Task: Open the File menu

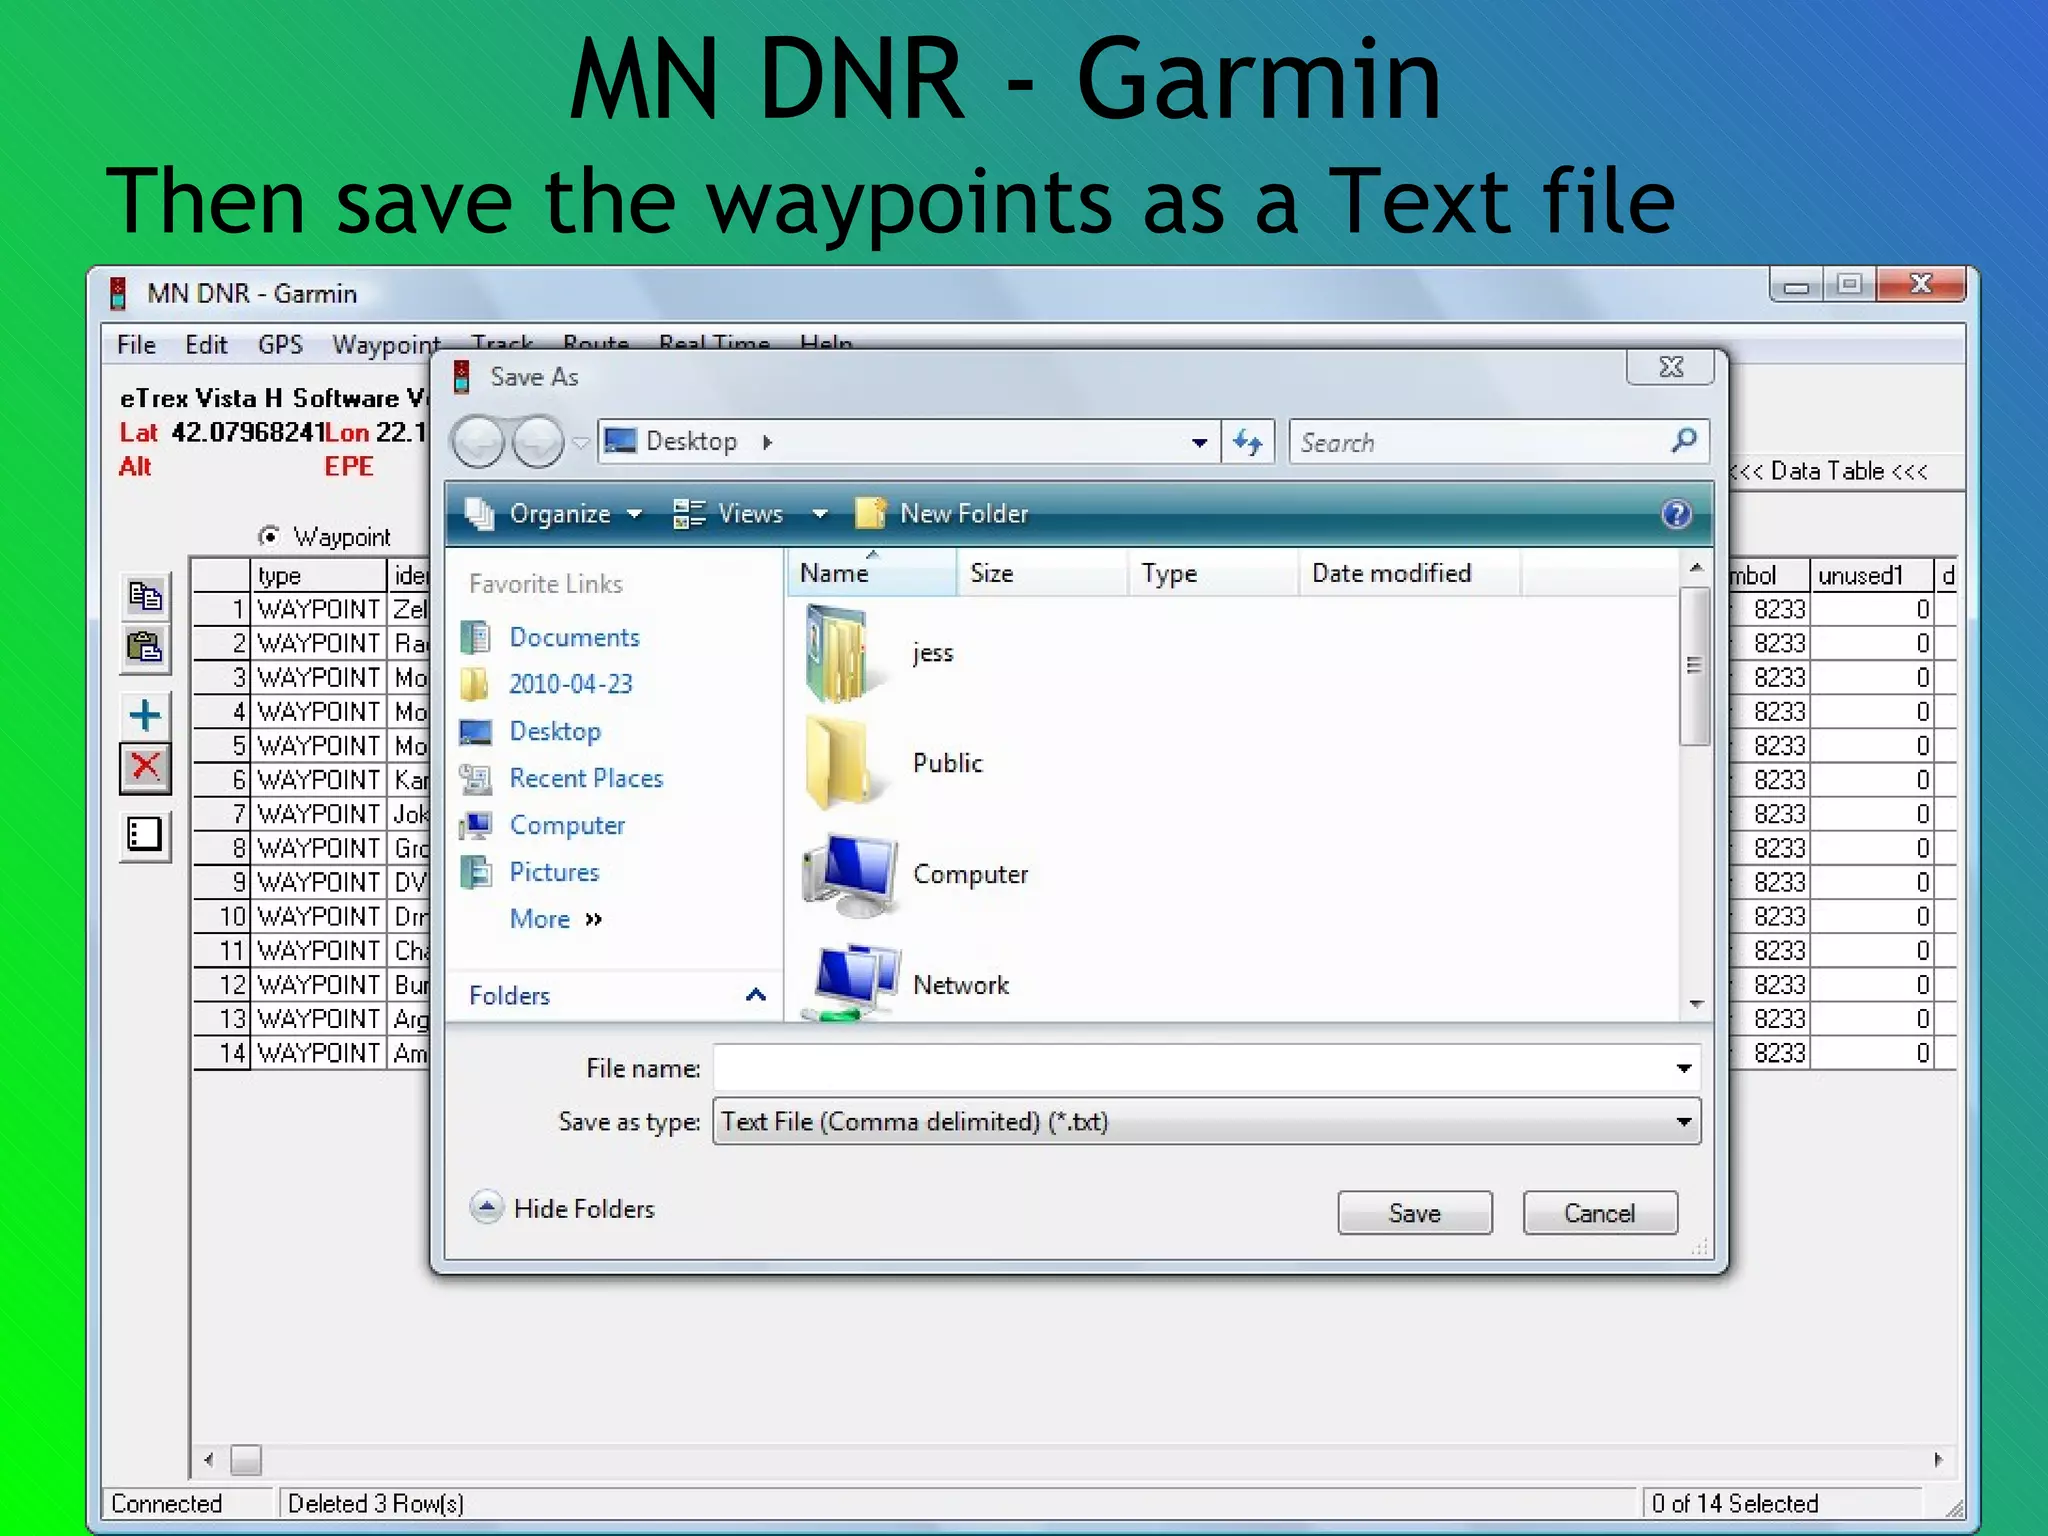Action: coord(136,345)
